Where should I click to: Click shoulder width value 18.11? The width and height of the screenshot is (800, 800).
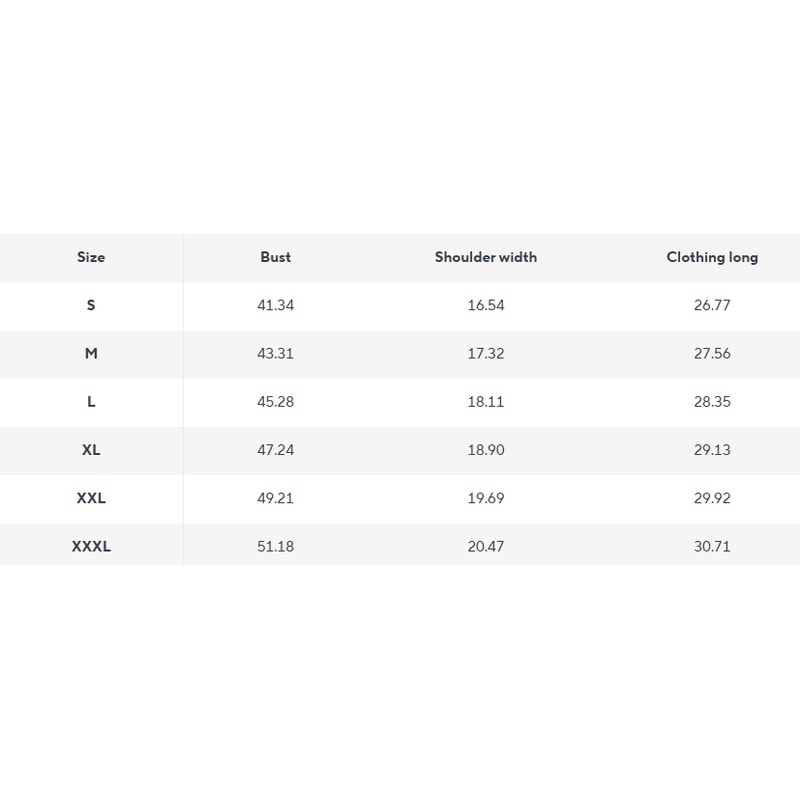tap(486, 402)
